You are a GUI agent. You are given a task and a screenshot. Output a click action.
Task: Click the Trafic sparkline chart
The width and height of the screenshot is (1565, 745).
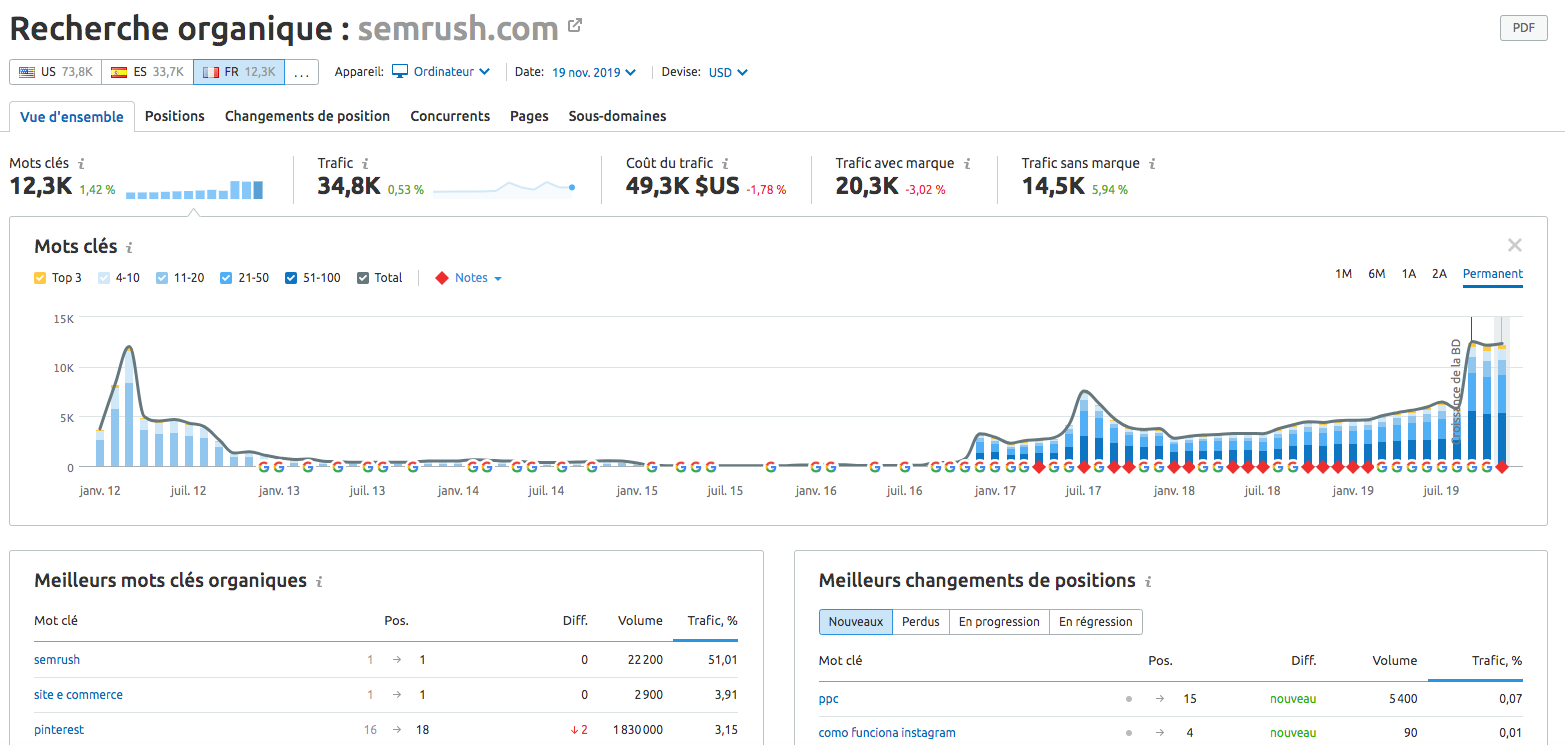pyautogui.click(x=505, y=188)
